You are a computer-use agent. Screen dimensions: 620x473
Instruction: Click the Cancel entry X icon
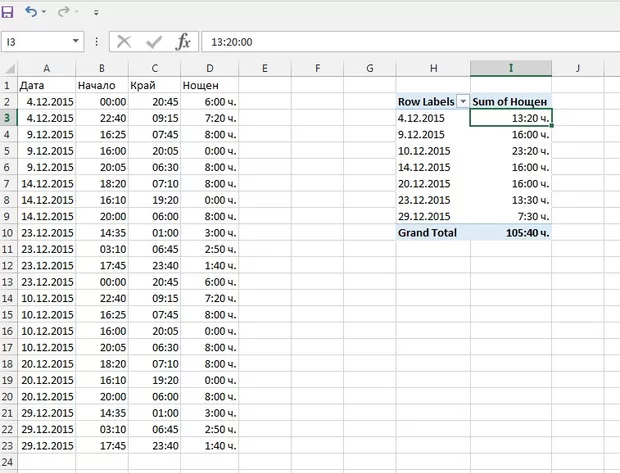(124, 41)
